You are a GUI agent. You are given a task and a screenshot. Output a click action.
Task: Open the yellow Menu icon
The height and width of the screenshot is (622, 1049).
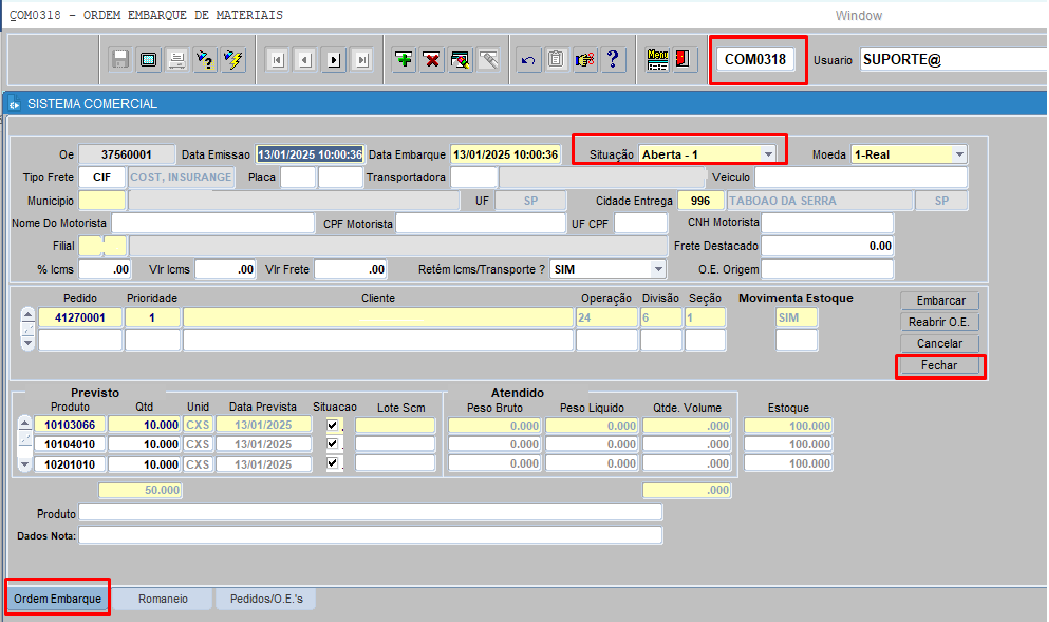(658, 60)
